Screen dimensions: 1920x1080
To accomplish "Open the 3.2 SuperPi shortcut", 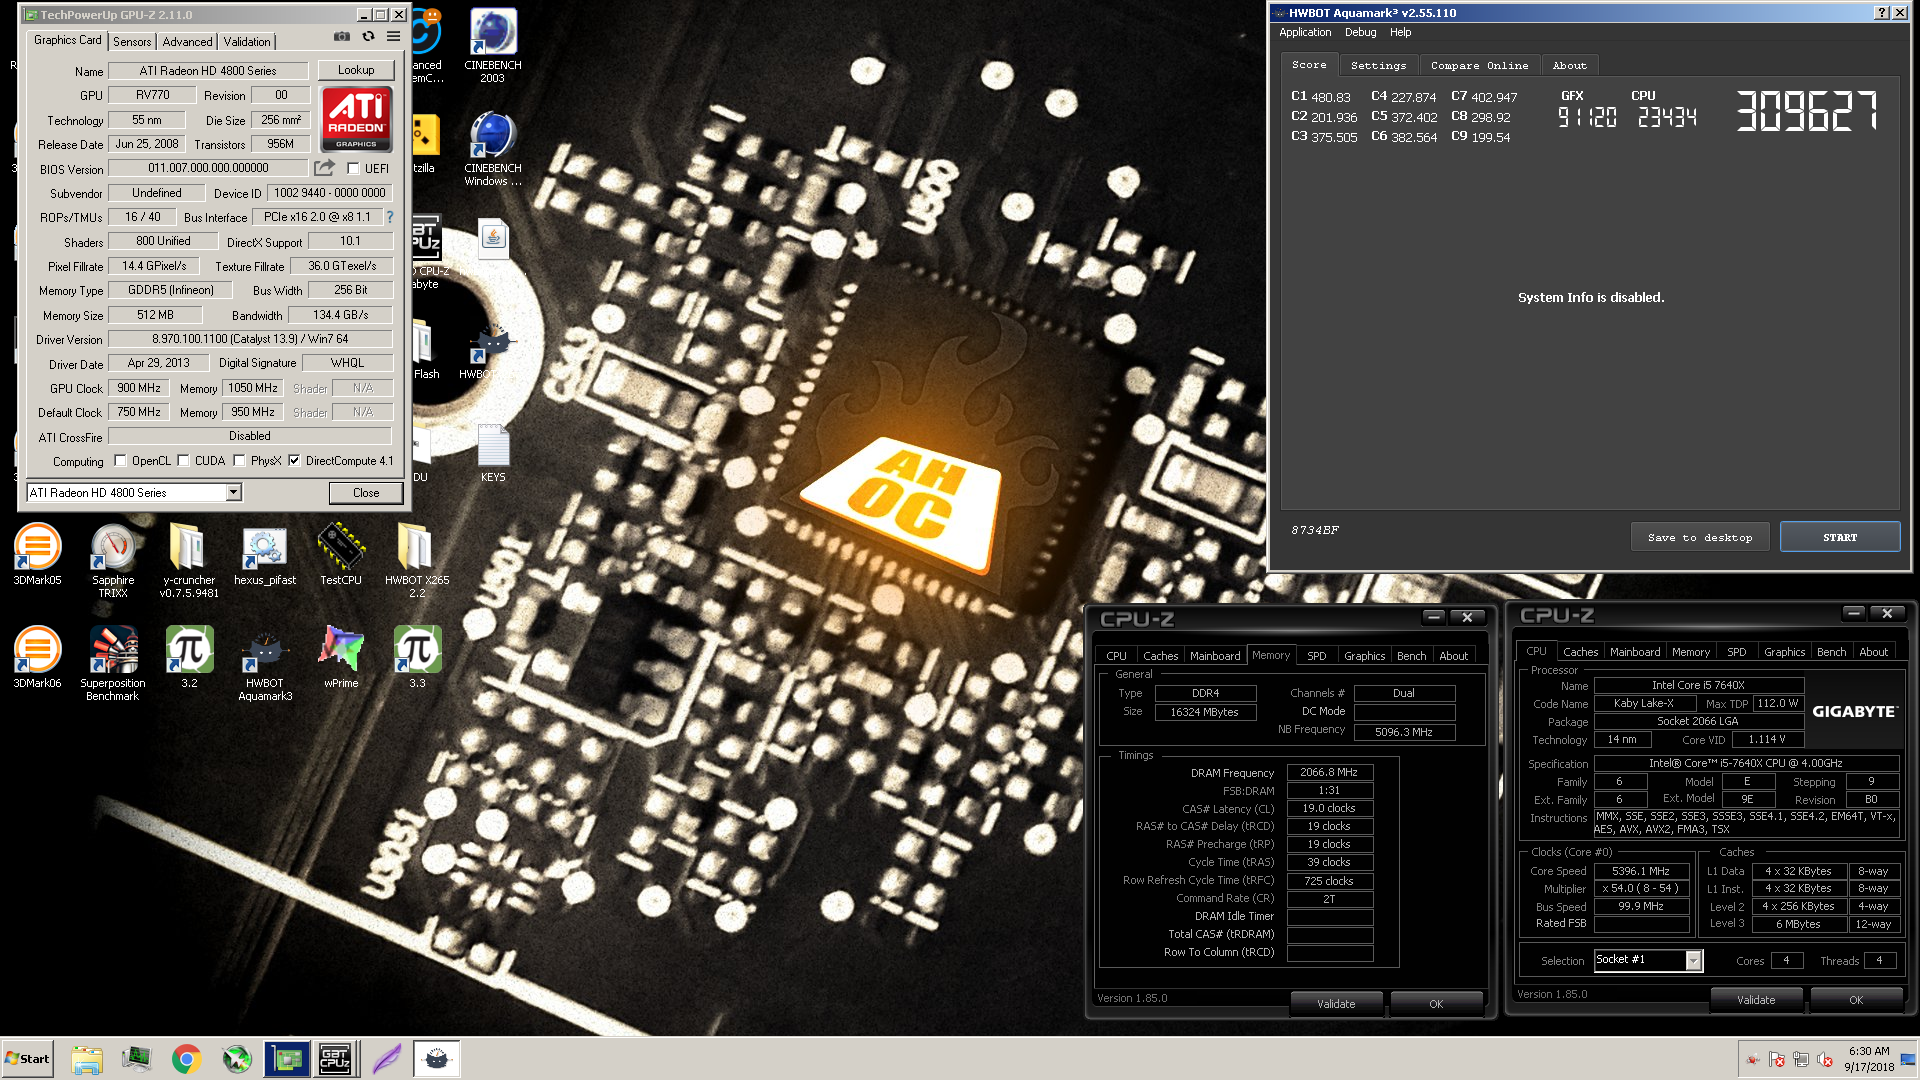I will point(189,658).
